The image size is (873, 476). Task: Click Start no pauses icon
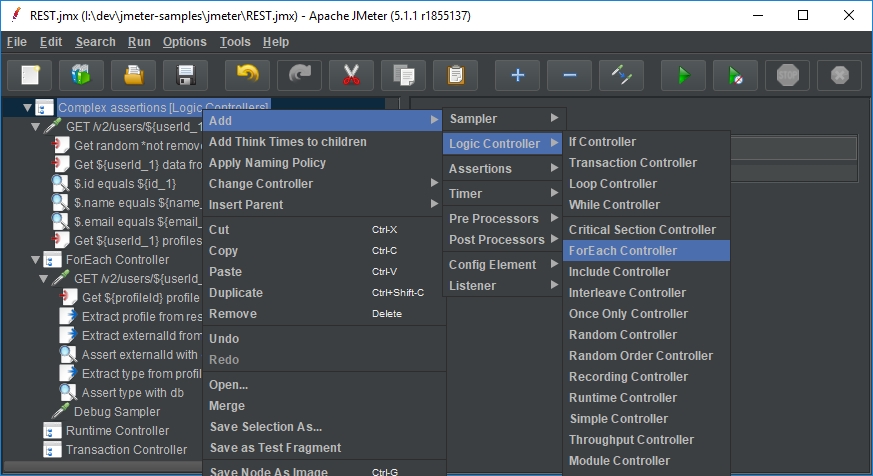point(735,75)
